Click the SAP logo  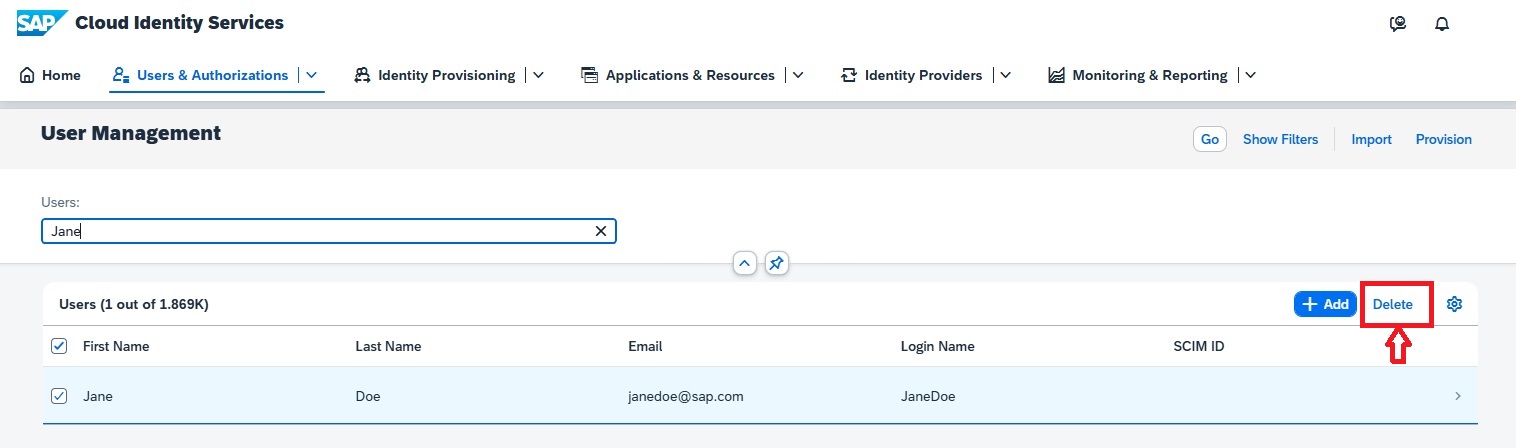pos(42,23)
